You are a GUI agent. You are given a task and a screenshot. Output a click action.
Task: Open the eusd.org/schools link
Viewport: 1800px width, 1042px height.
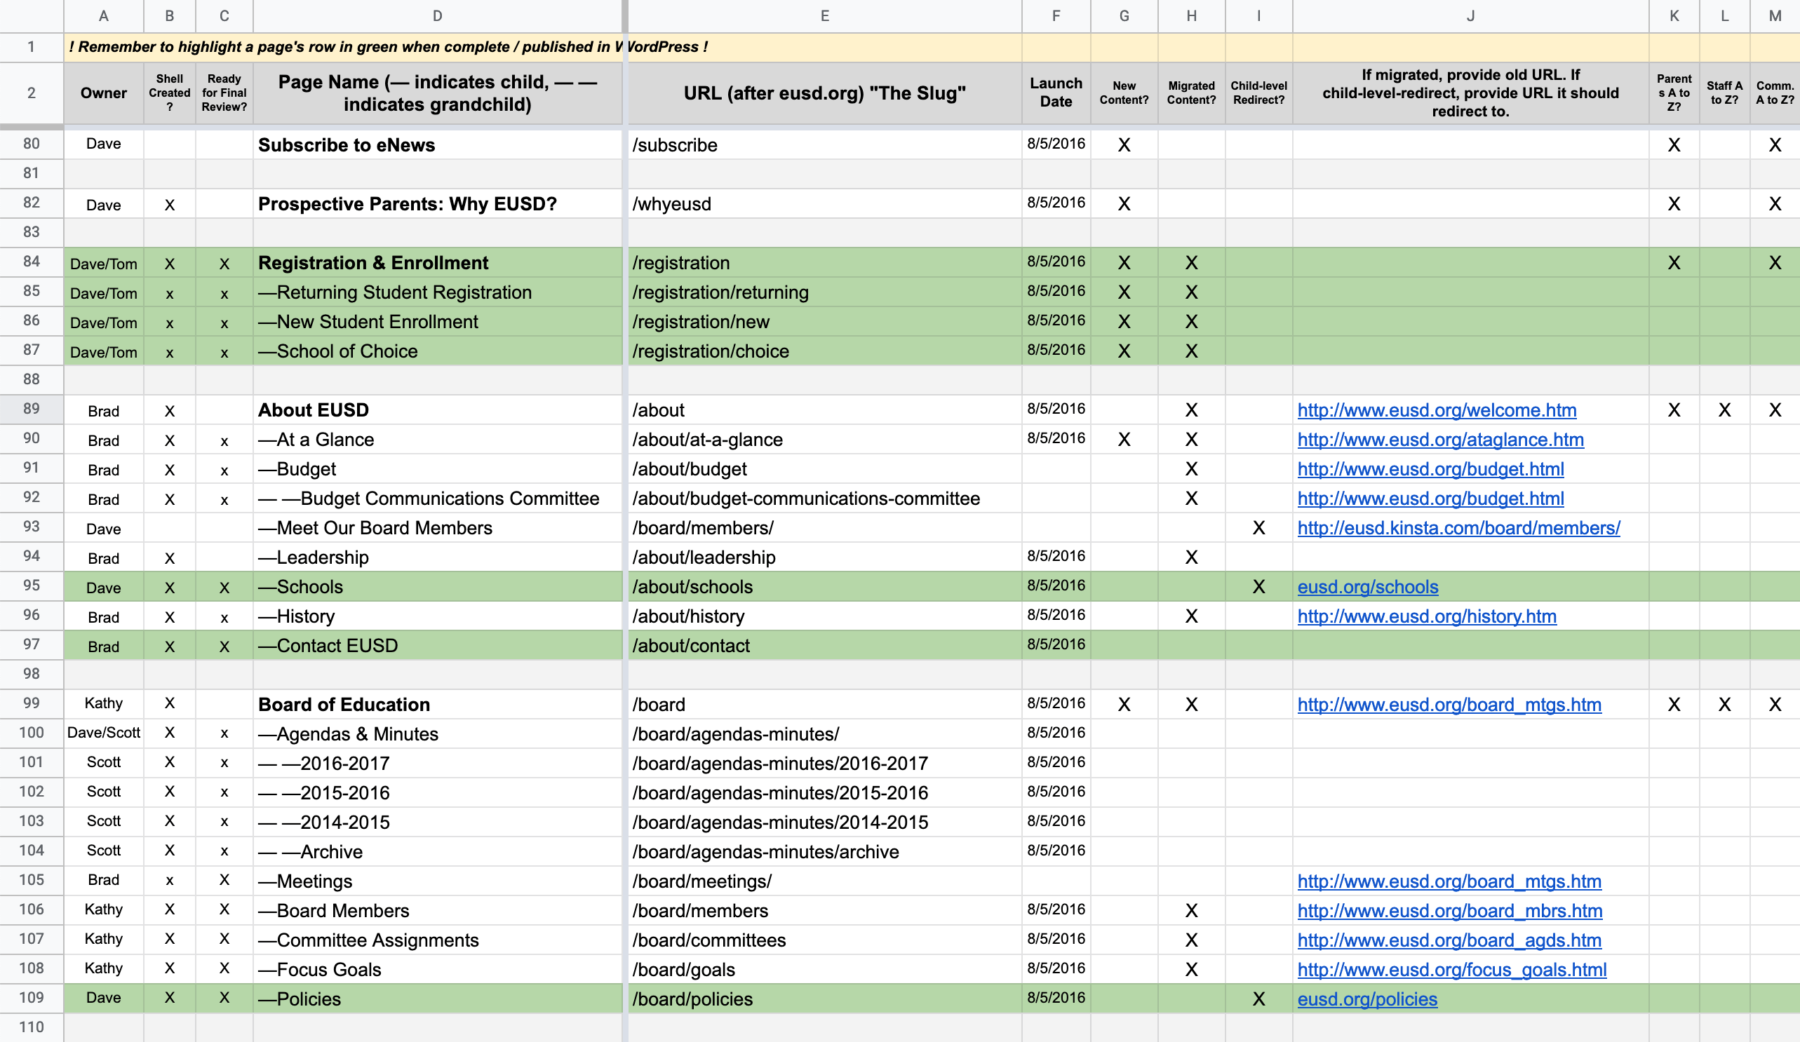coord(1367,587)
